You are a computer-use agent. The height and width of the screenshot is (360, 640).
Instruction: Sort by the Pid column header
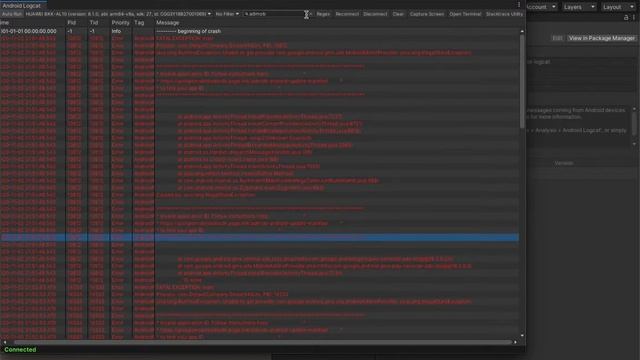pos(76,23)
